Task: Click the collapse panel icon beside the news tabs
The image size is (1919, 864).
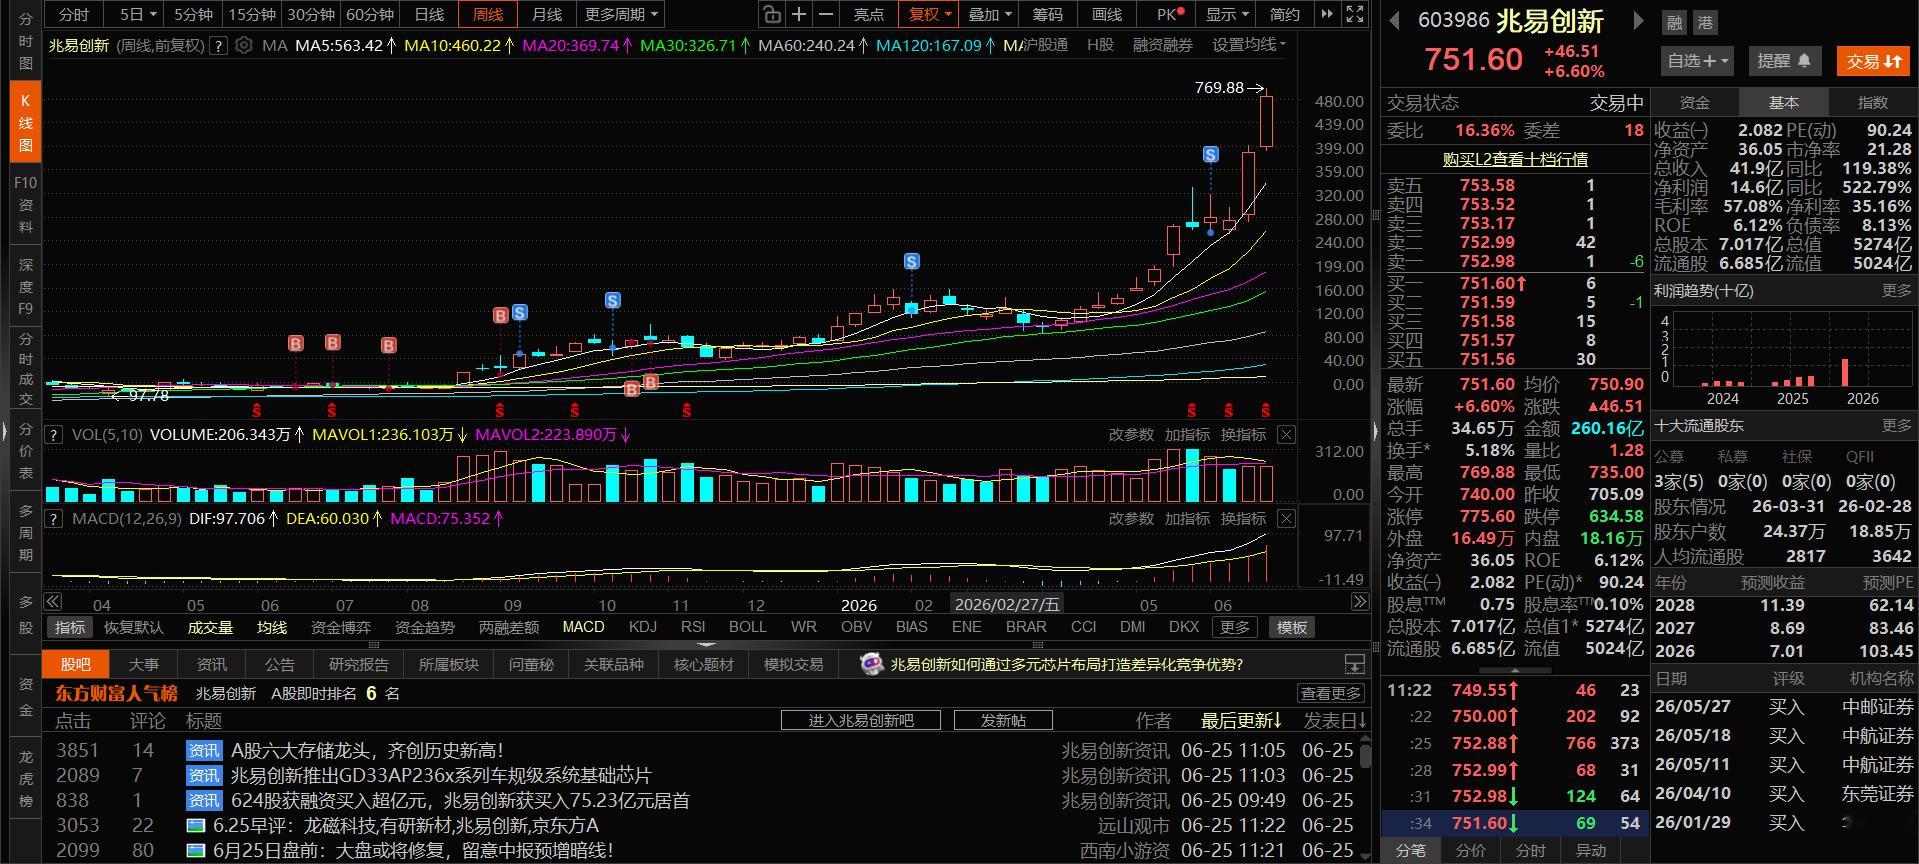Action: coord(1354,665)
